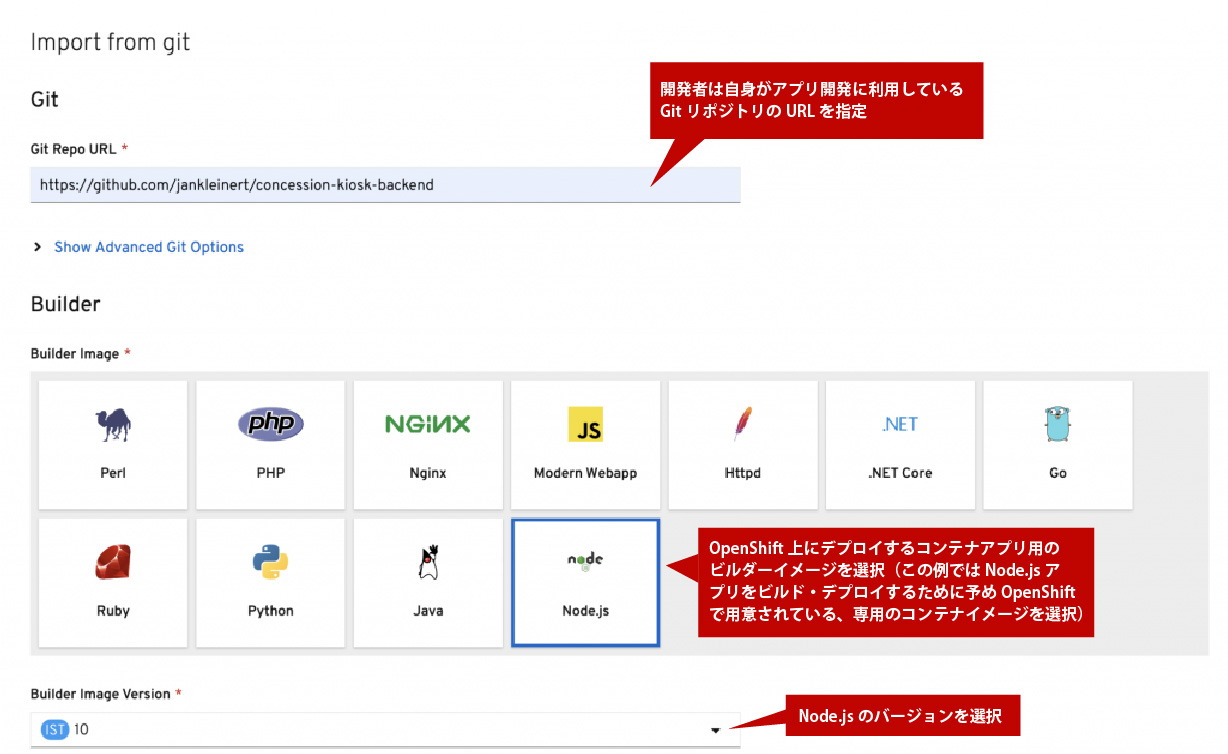Click the Modern Webapp text label
This screenshot has height=754, width=1228.
coord(585,473)
